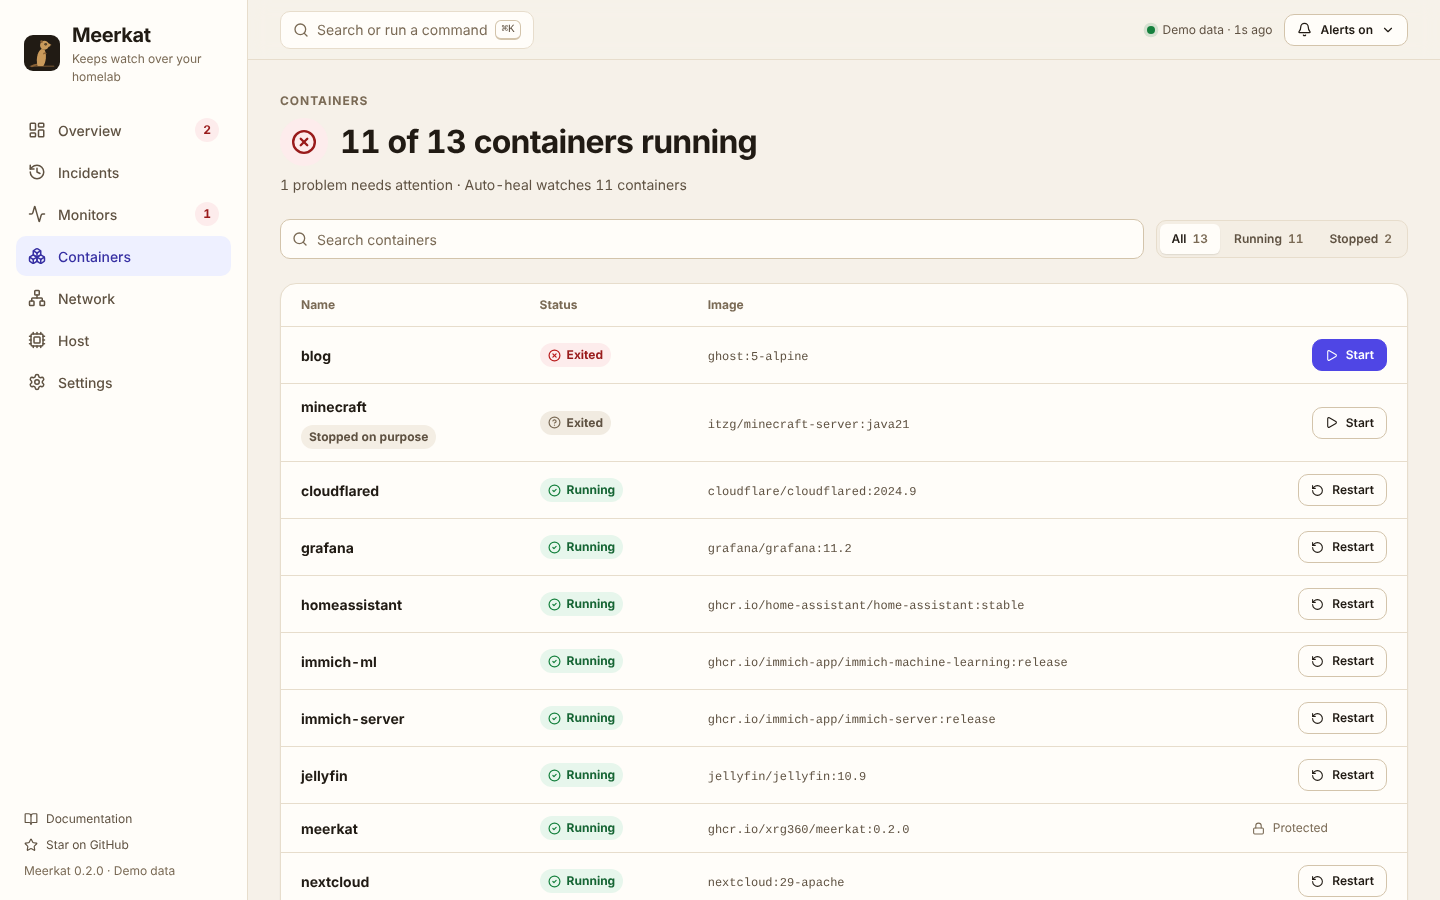Viewport: 1440px width, 900px height.
Task: Click the bell icon in Alerts button
Action: coord(1304,30)
